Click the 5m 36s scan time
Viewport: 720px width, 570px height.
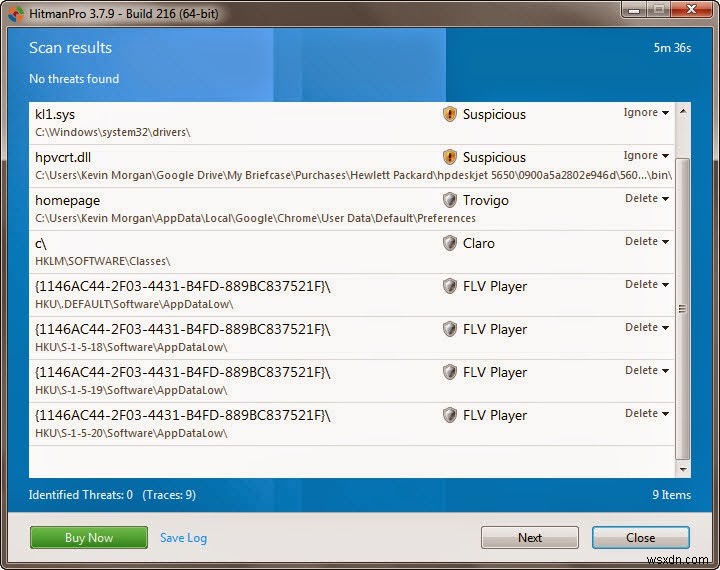click(x=672, y=48)
